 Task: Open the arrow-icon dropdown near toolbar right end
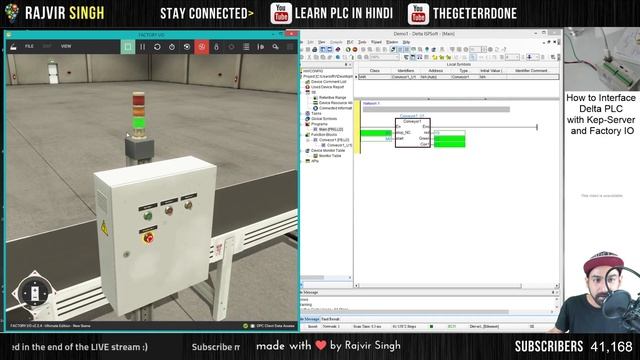point(534,57)
